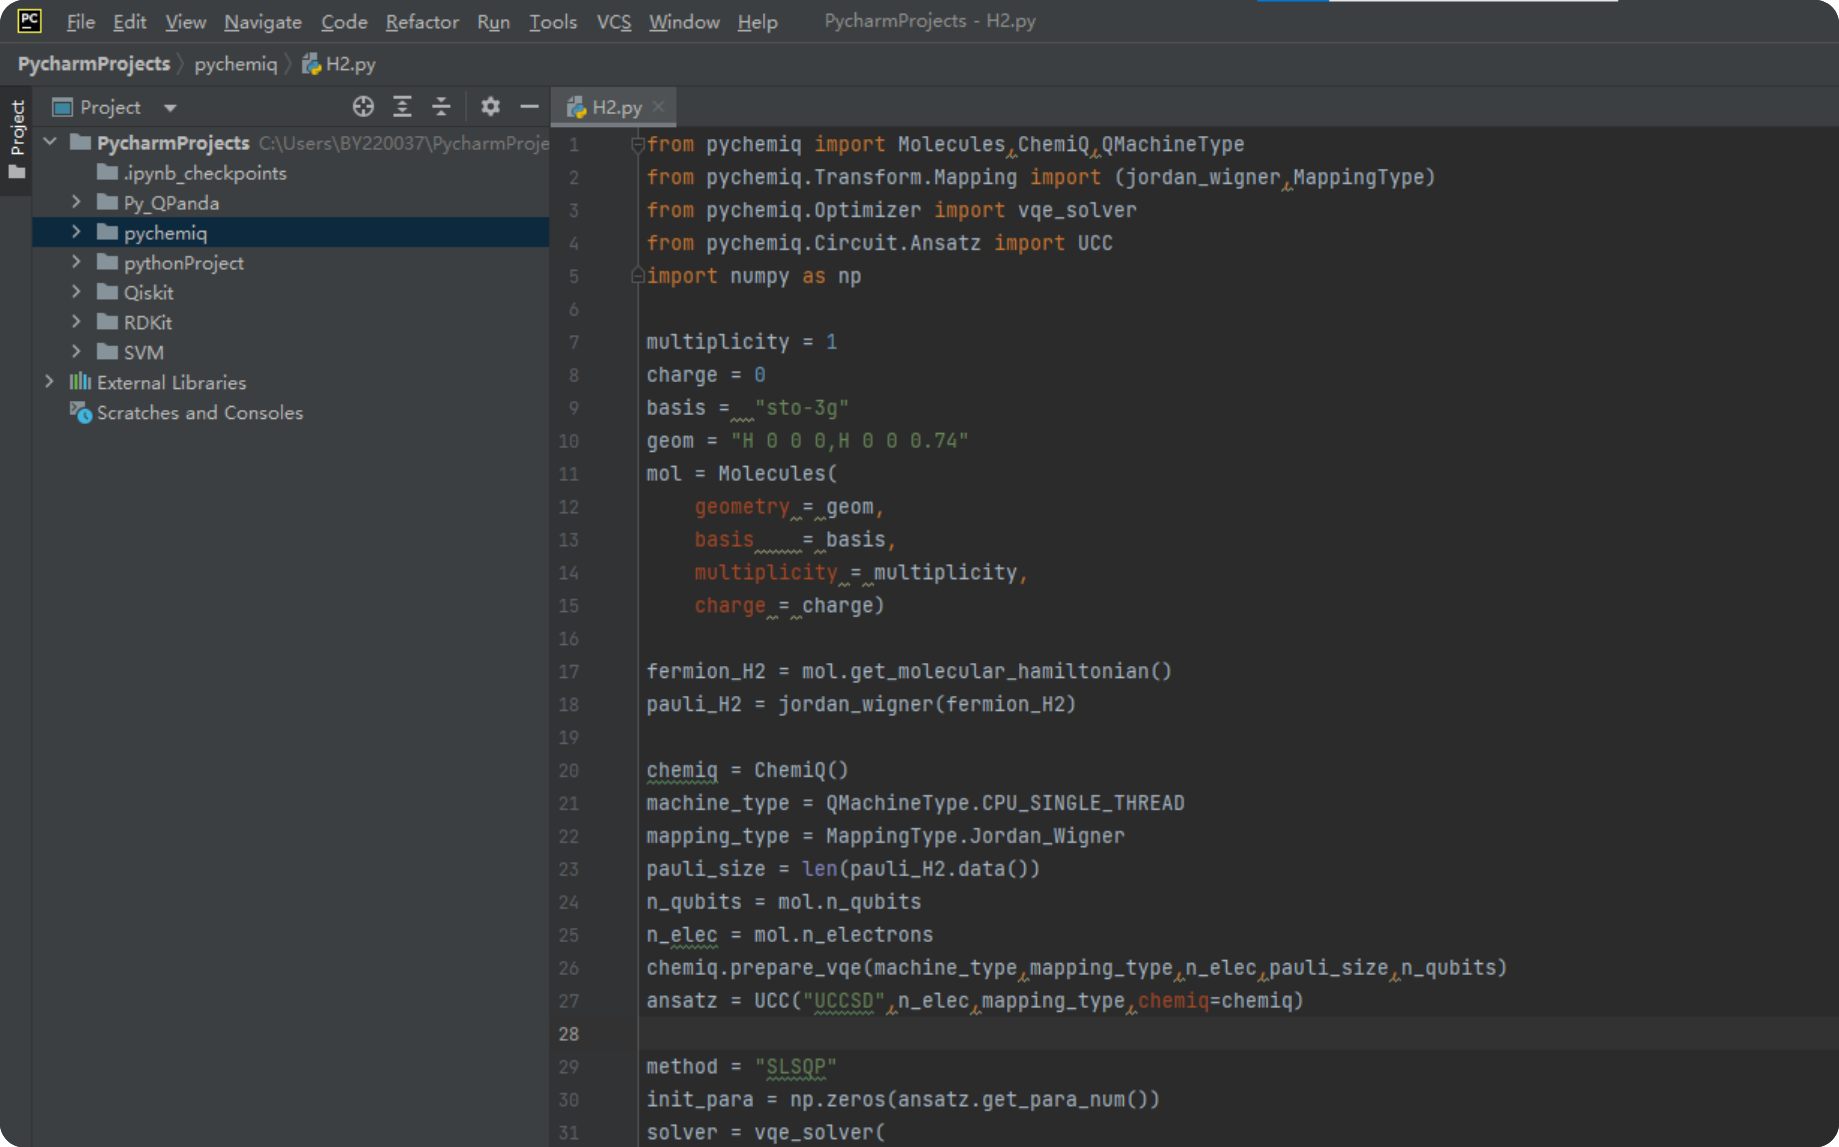1839x1147 pixels.
Task: Click the Scratches and Consoles icon
Action: (x=80, y=413)
